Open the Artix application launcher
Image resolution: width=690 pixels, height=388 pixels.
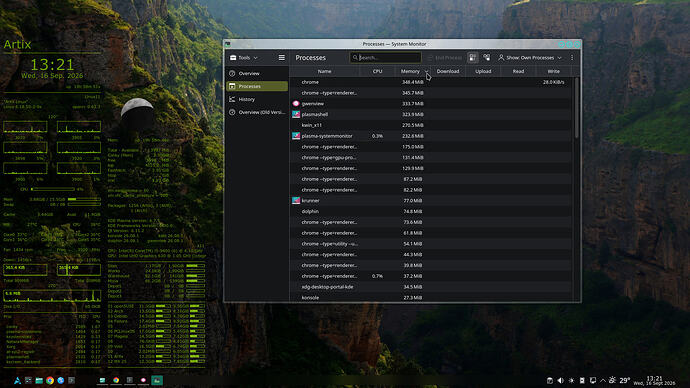click(17, 381)
